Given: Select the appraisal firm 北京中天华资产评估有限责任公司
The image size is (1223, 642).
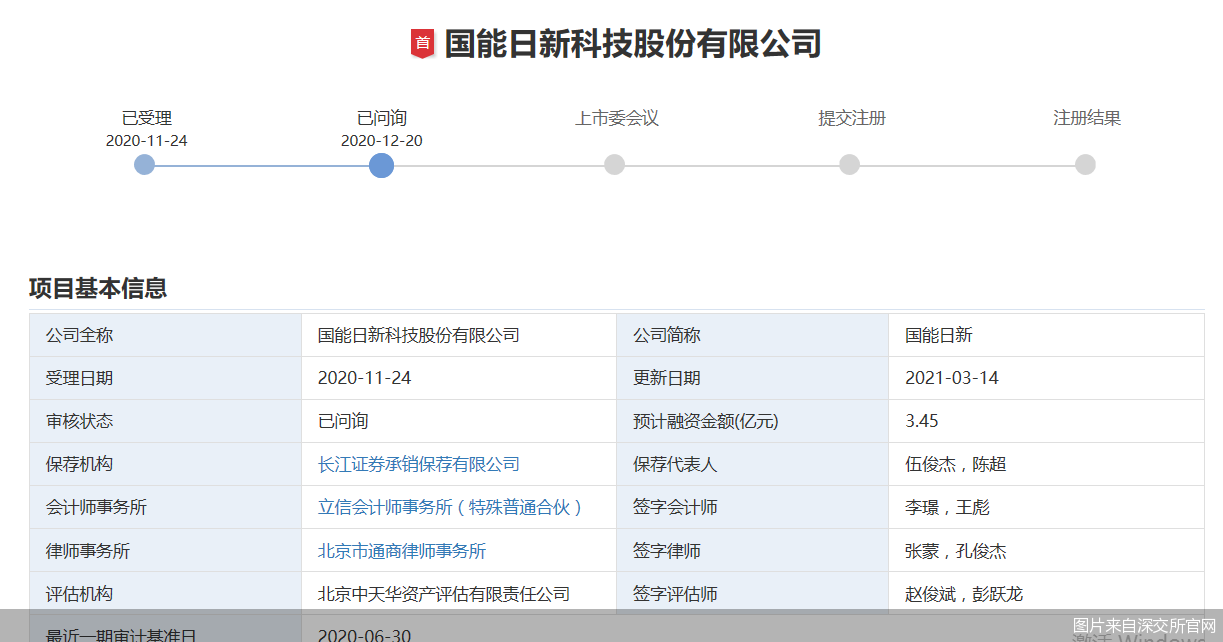Looking at the screenshot, I should click(x=444, y=594).
